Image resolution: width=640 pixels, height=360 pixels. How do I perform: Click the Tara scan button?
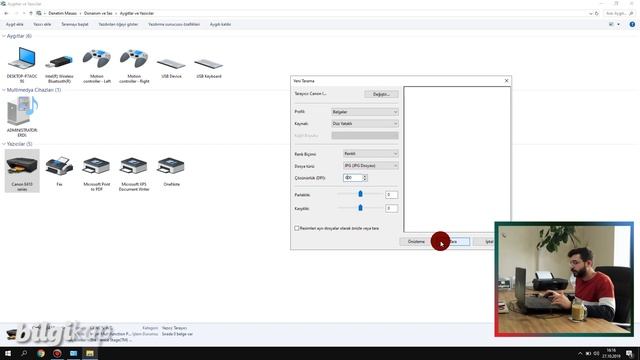[x=453, y=242]
